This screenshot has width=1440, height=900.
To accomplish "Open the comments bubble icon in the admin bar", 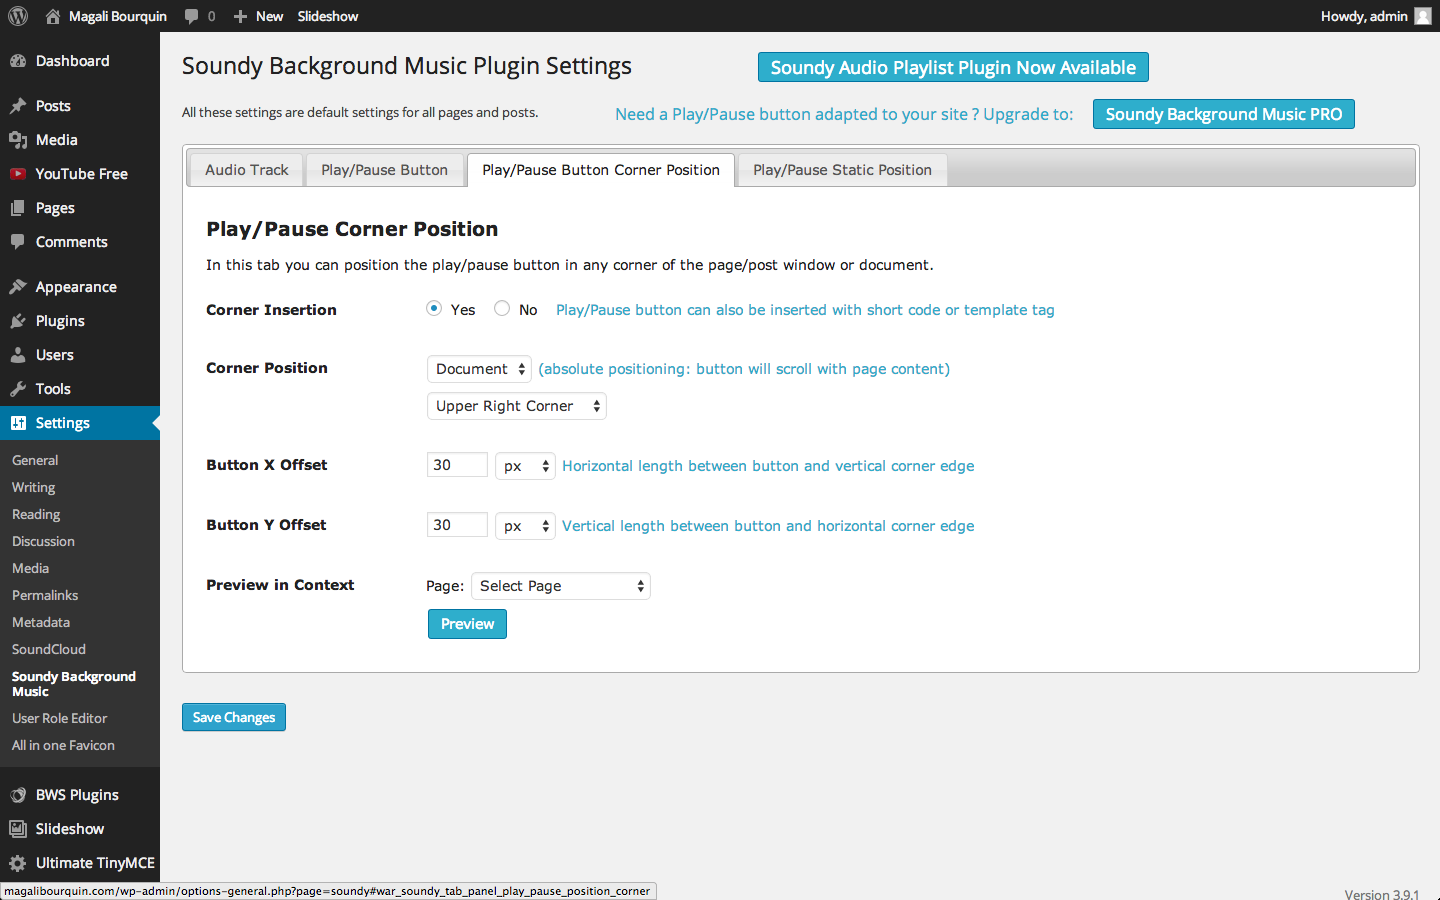I will coord(192,16).
